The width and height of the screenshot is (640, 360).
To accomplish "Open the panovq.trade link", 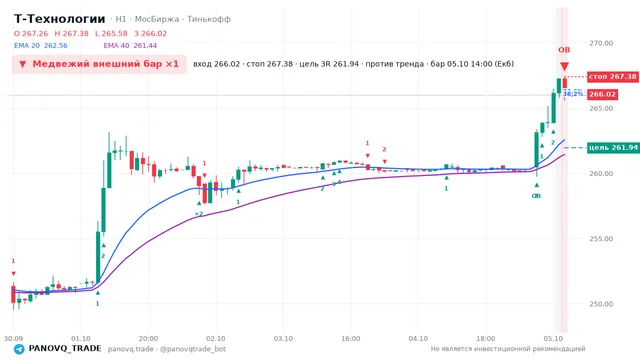I will tap(131, 349).
